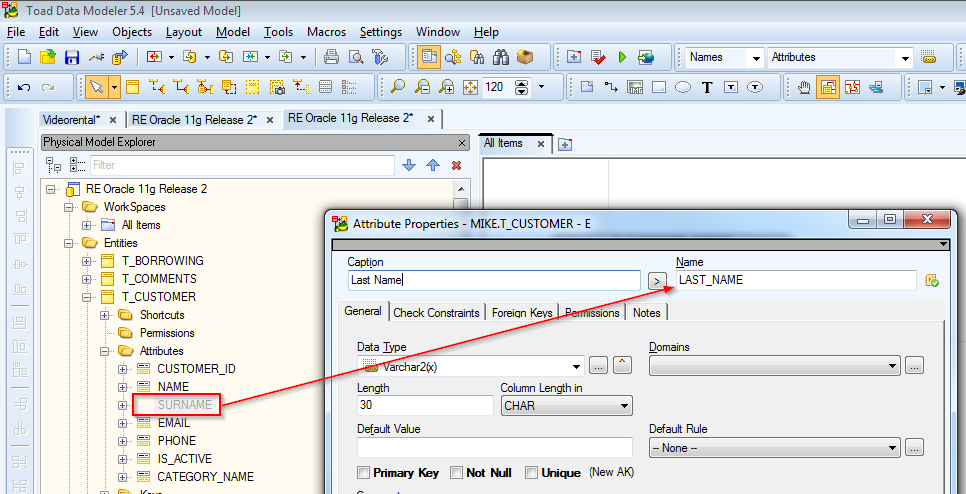Click the blue down arrow in explorer

(x=409, y=165)
